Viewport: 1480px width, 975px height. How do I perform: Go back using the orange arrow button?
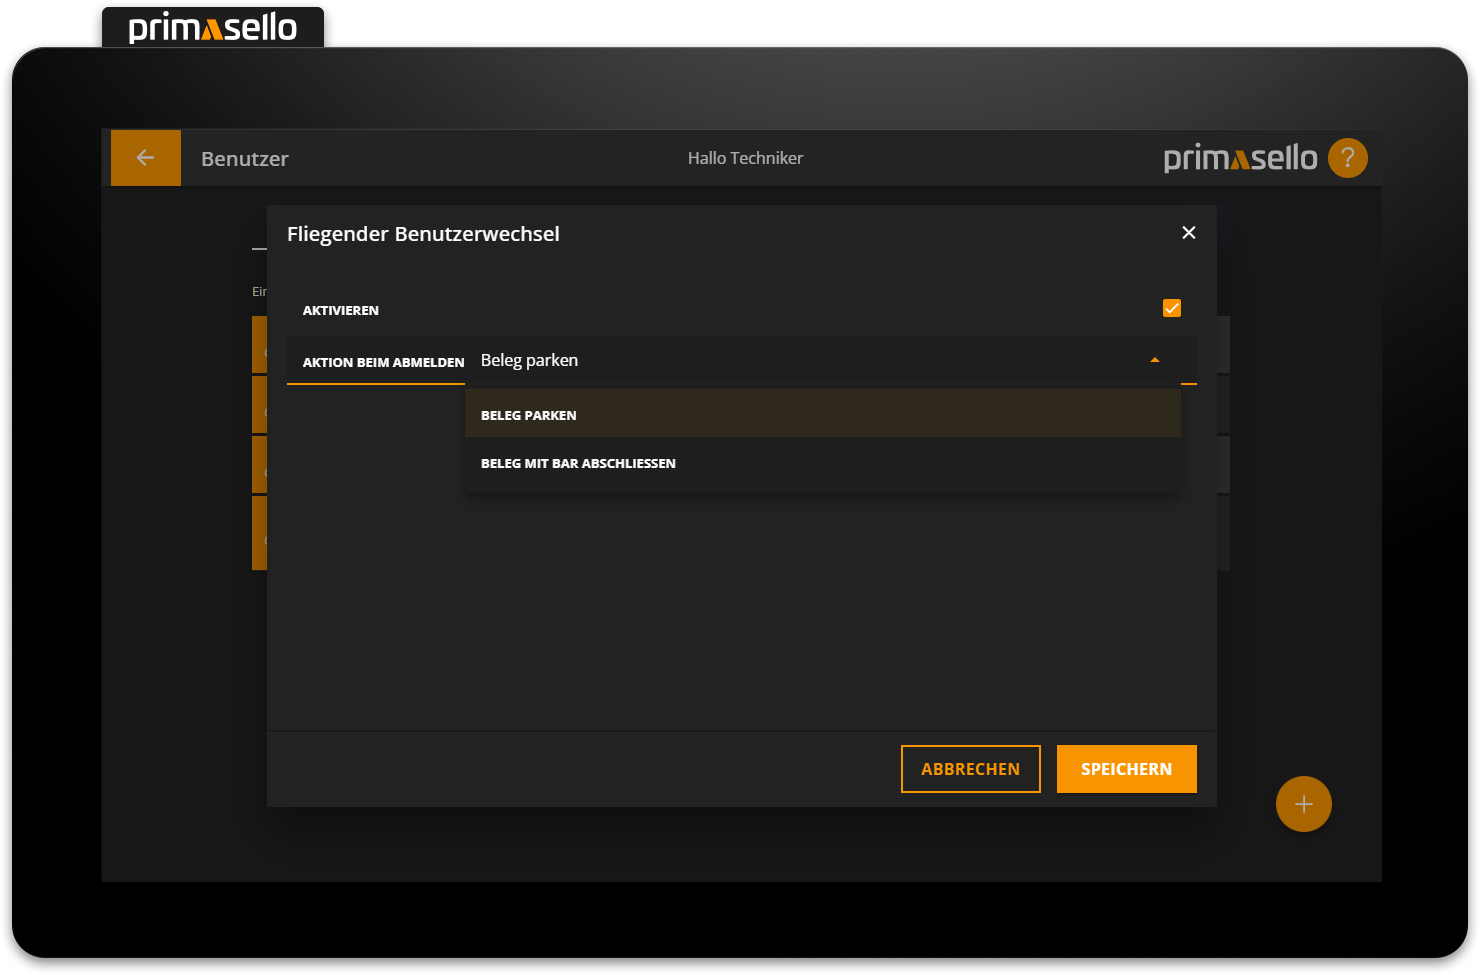[x=146, y=158]
